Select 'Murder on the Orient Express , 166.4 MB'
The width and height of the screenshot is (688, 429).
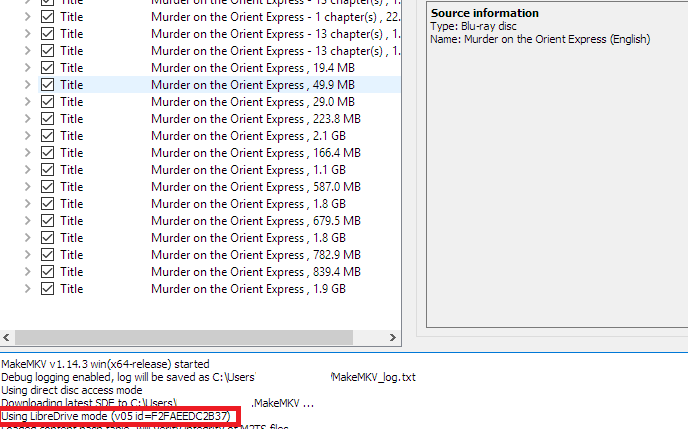[x=256, y=153]
